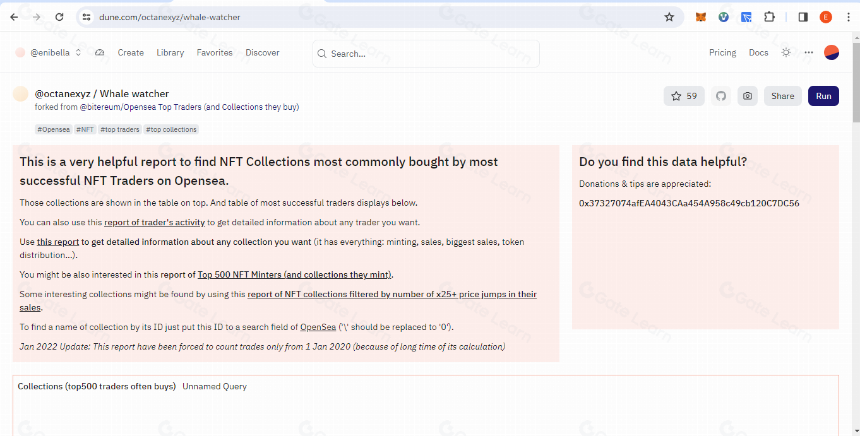Go to Favorites
This screenshot has width=860, height=436.
coord(214,53)
